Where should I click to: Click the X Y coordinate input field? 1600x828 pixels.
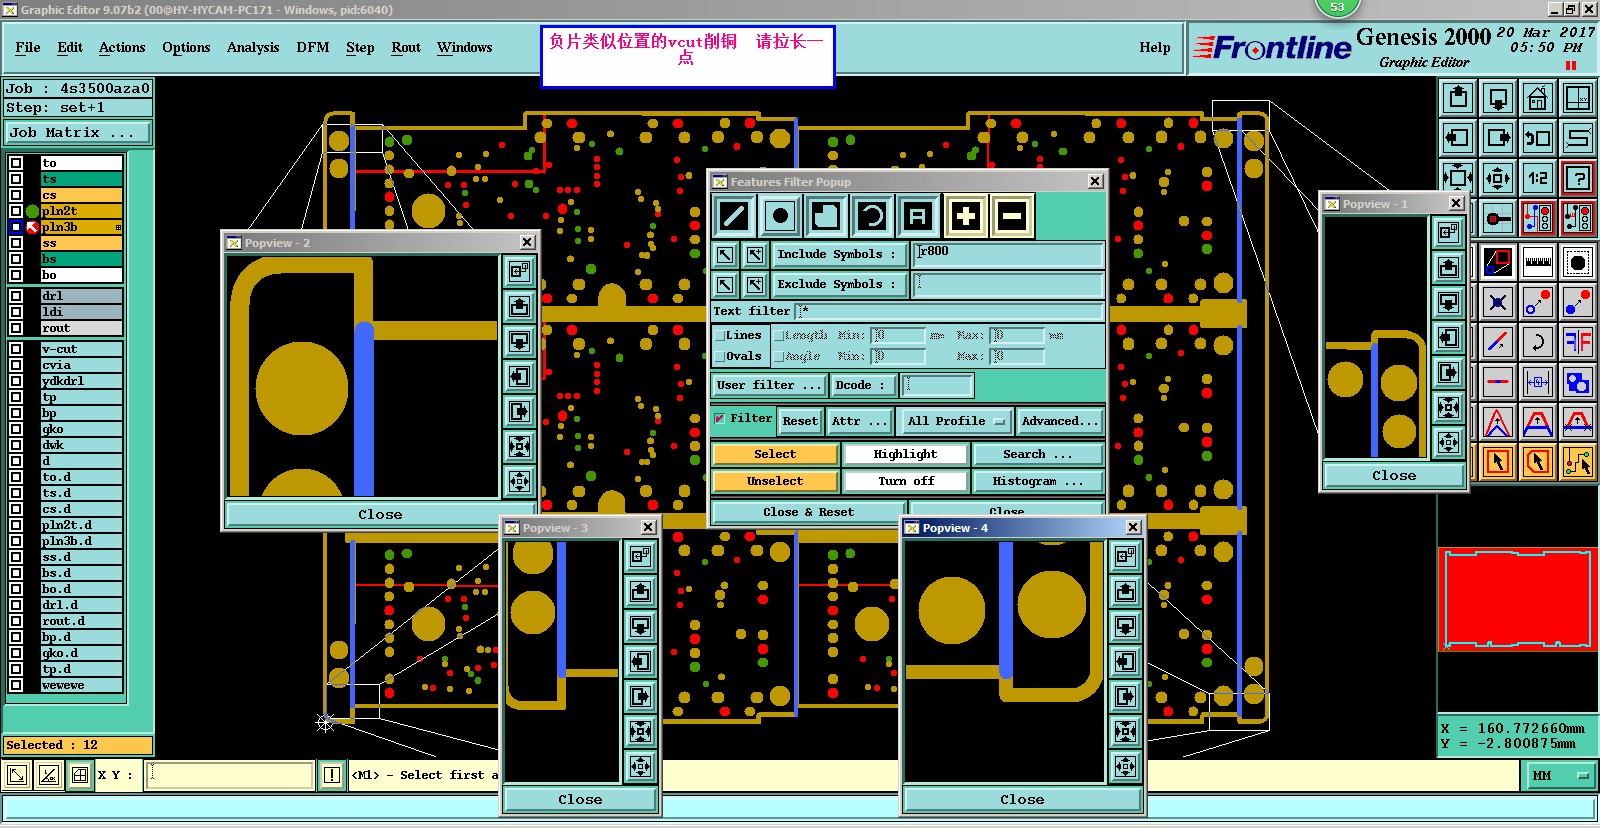231,775
